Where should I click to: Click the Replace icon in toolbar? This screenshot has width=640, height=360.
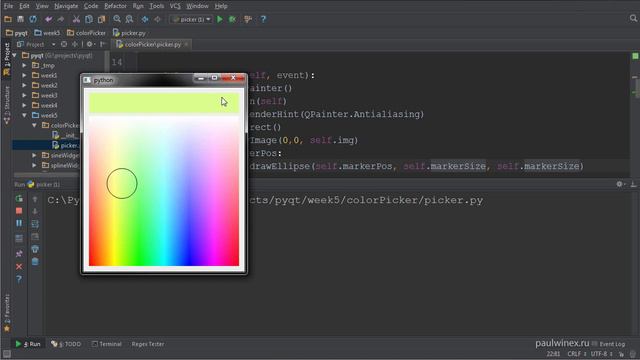tap(129, 19)
